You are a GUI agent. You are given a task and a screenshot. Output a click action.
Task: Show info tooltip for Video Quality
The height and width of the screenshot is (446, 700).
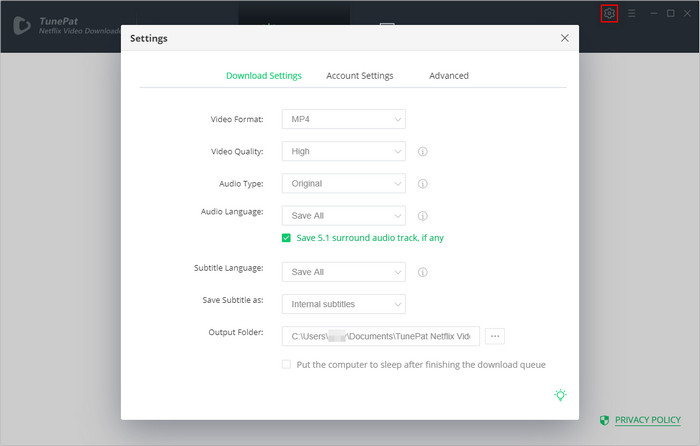(x=422, y=151)
